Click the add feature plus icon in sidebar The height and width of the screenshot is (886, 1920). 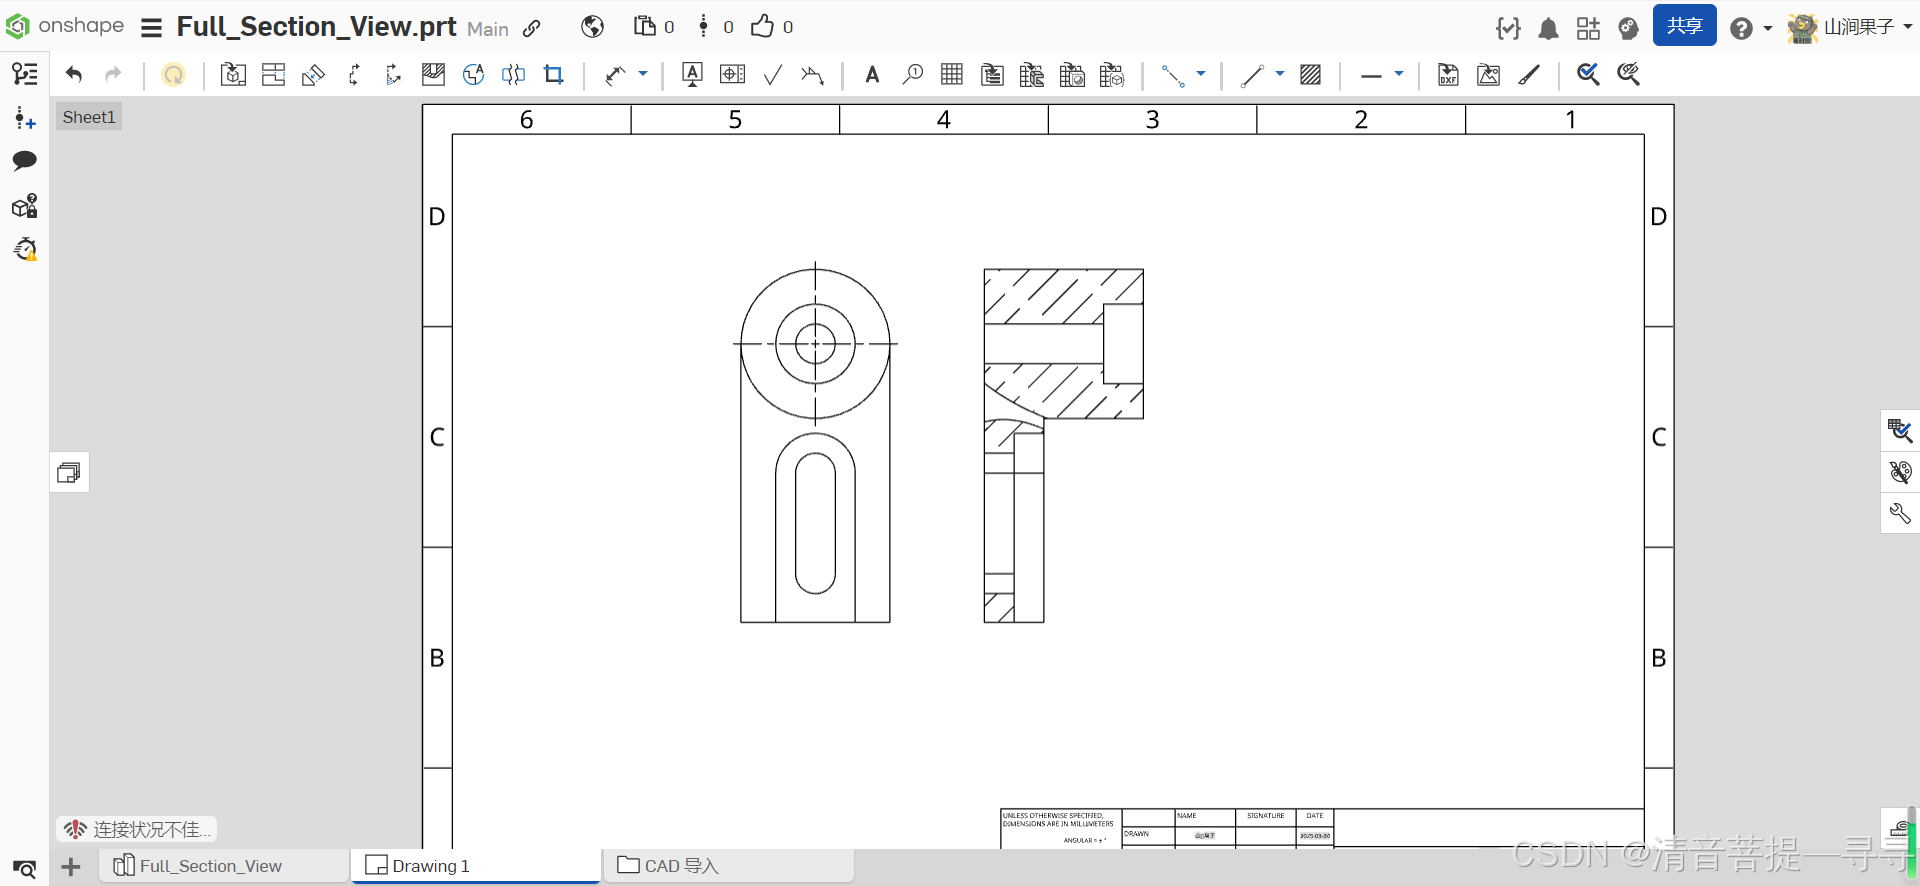coord(25,119)
